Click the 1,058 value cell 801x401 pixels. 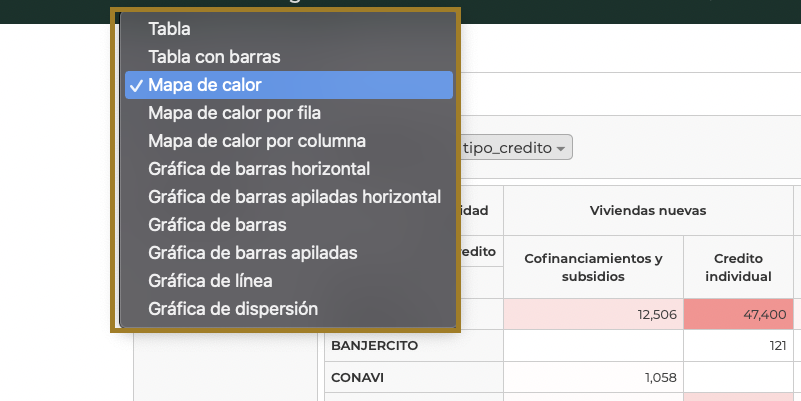[593, 378]
